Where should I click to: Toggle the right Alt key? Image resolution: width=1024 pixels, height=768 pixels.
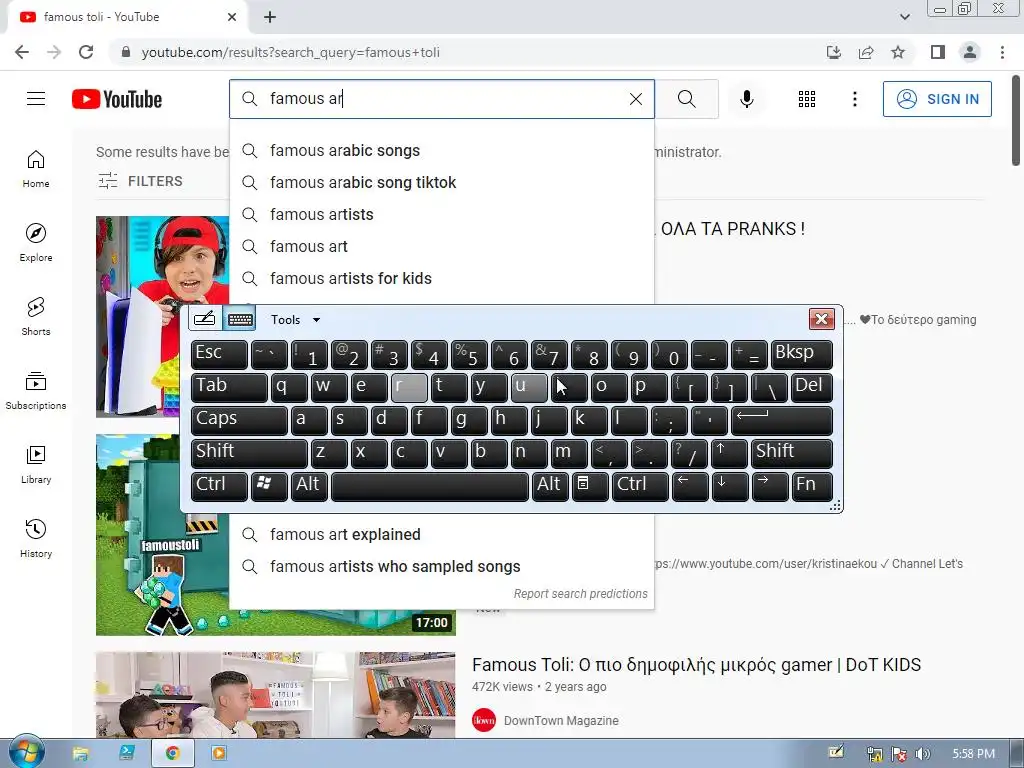[550, 487]
